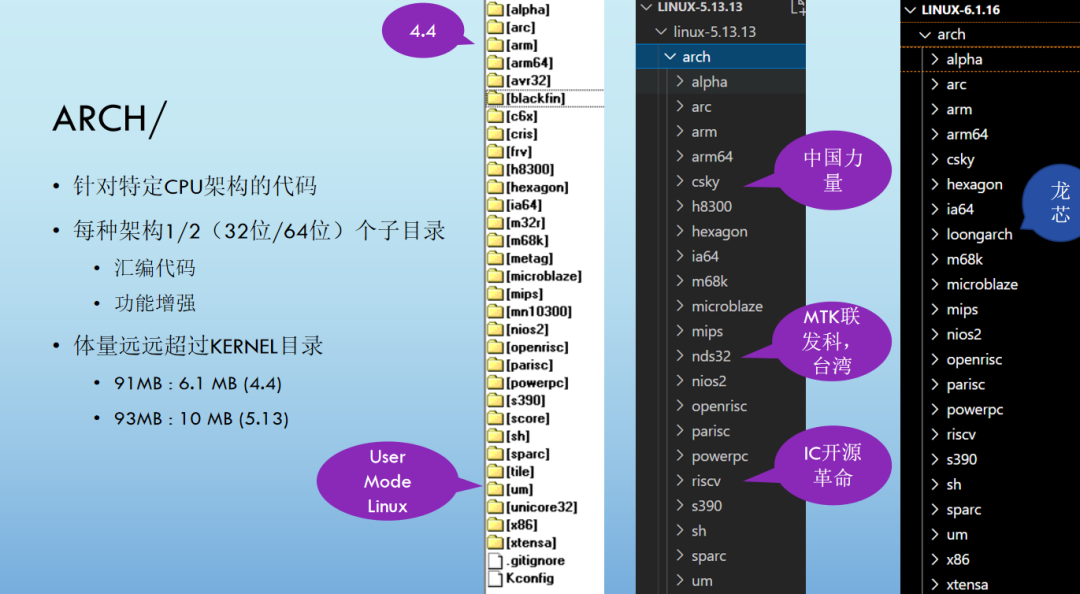Select the alpha entry in LINUX-6.1.16
The width and height of the screenshot is (1080, 594).
click(963, 59)
